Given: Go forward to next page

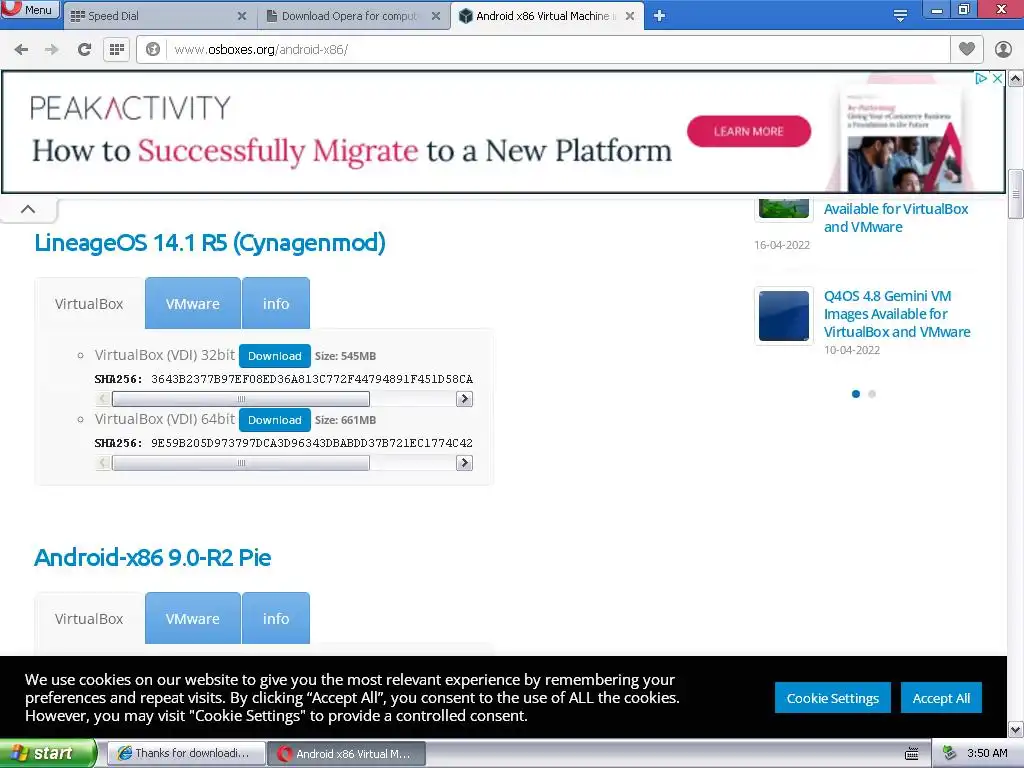Looking at the screenshot, I should [52, 50].
